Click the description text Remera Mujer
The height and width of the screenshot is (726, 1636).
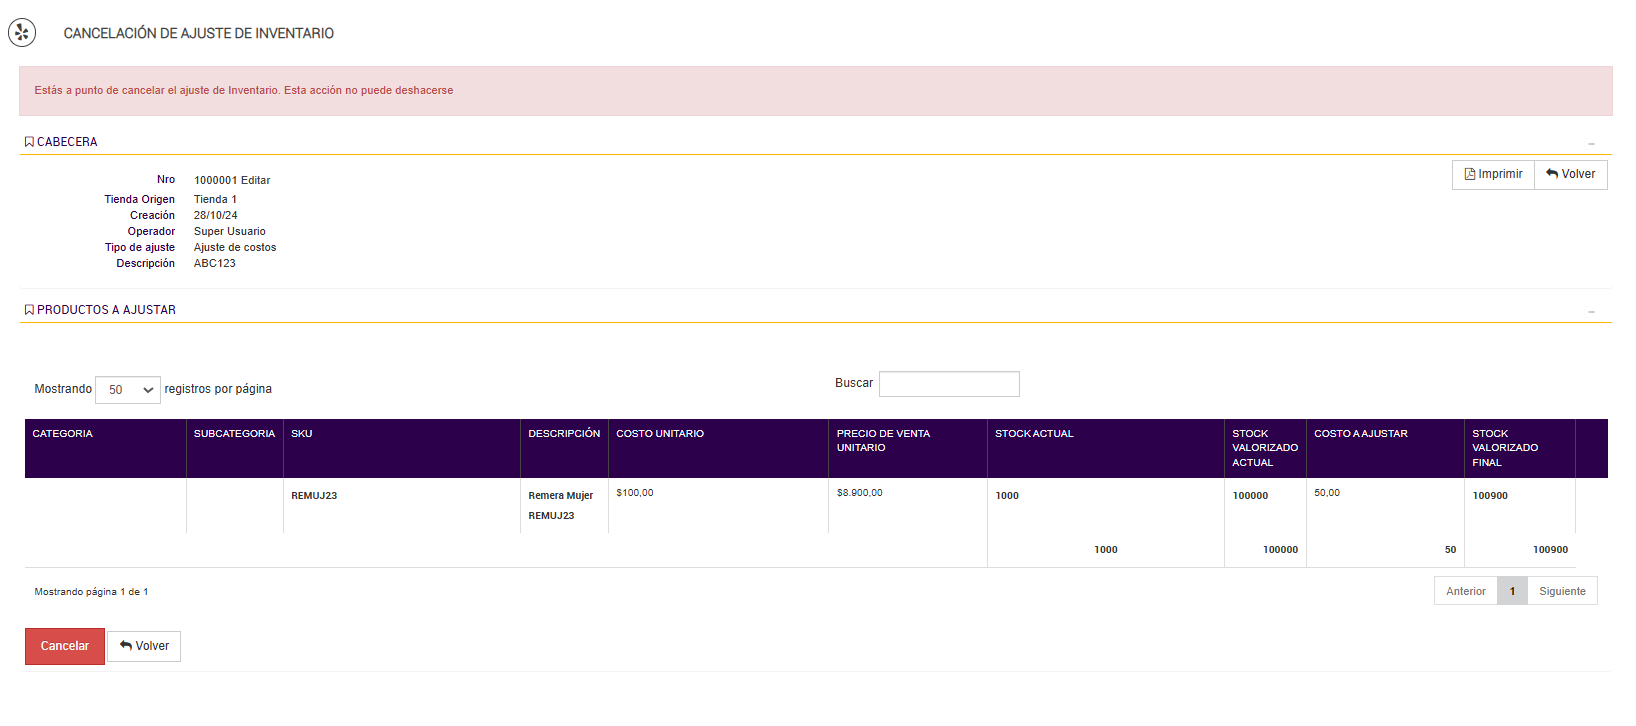click(x=561, y=496)
